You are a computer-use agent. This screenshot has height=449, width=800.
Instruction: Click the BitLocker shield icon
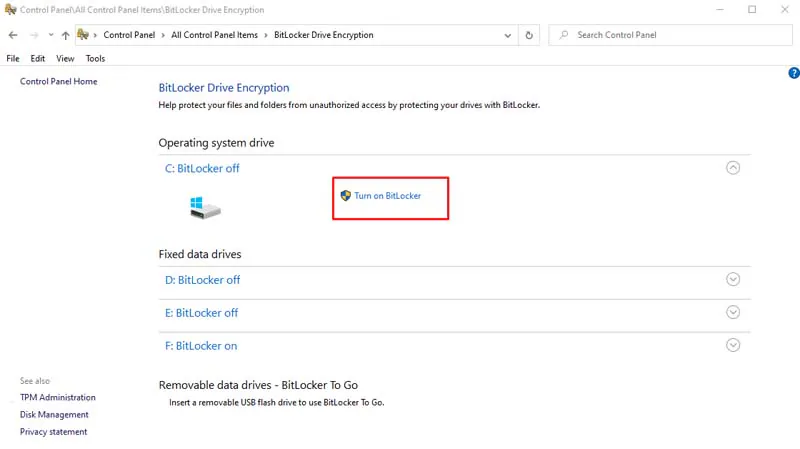point(346,196)
